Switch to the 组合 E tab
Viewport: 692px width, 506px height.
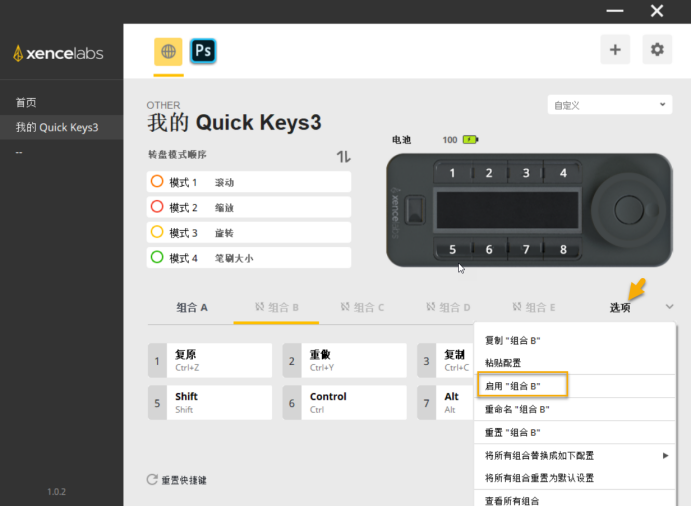[x=534, y=307]
